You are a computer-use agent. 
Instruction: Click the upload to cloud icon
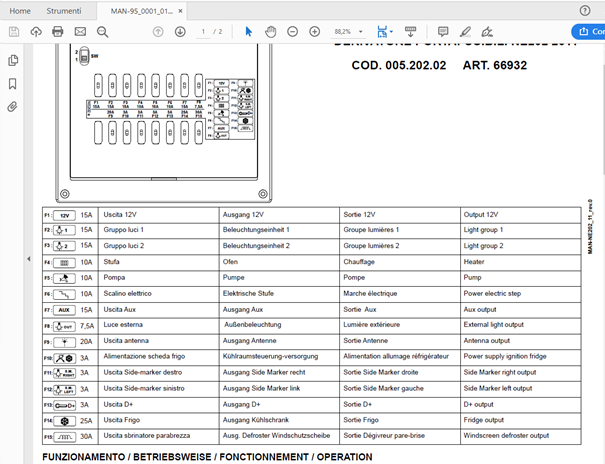coord(36,32)
